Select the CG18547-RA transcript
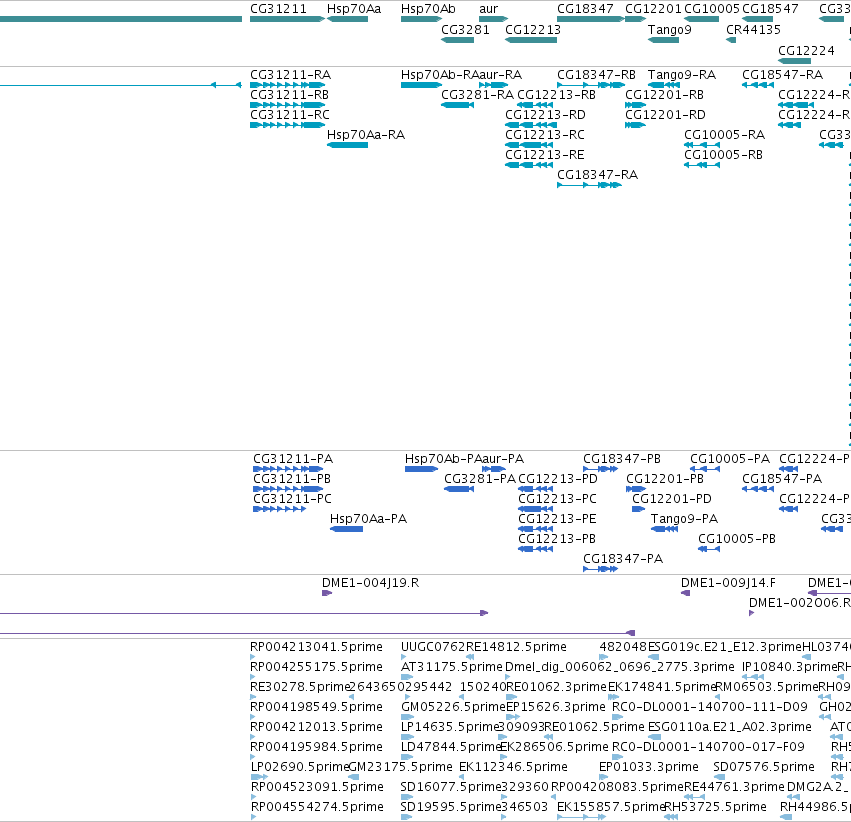This screenshot has width=851, height=822. click(x=758, y=85)
